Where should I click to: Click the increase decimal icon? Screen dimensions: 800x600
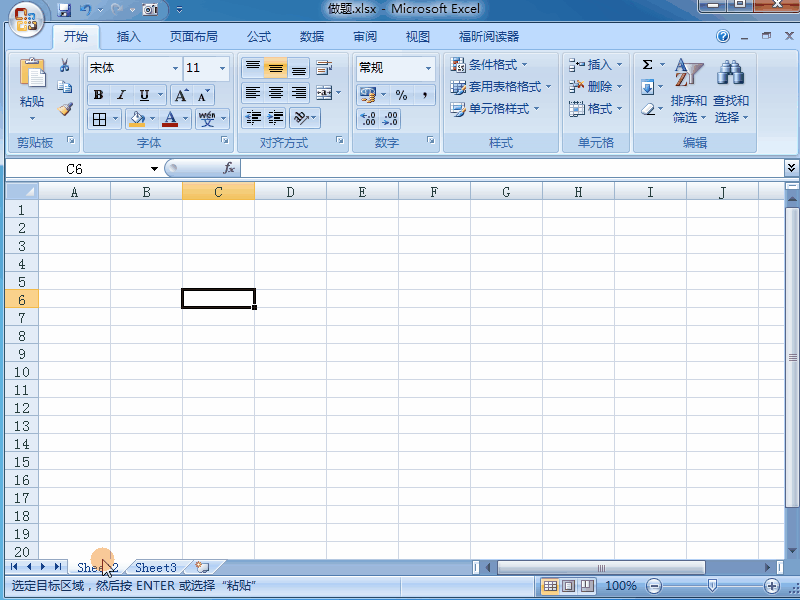(367, 118)
